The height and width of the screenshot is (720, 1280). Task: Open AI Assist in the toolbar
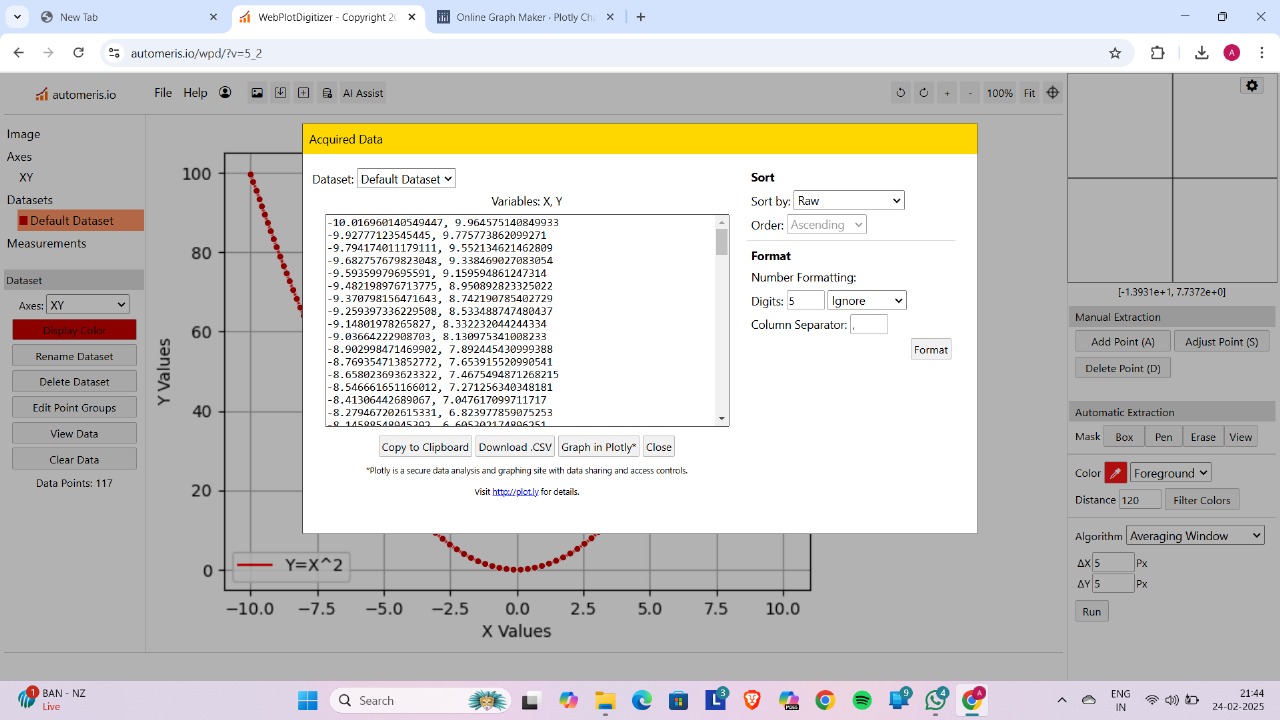(362, 92)
